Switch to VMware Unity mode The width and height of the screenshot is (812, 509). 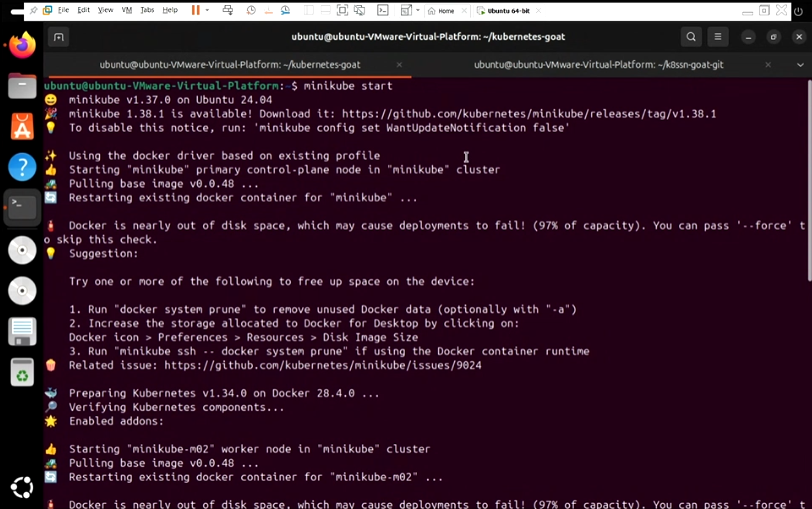tap(359, 10)
